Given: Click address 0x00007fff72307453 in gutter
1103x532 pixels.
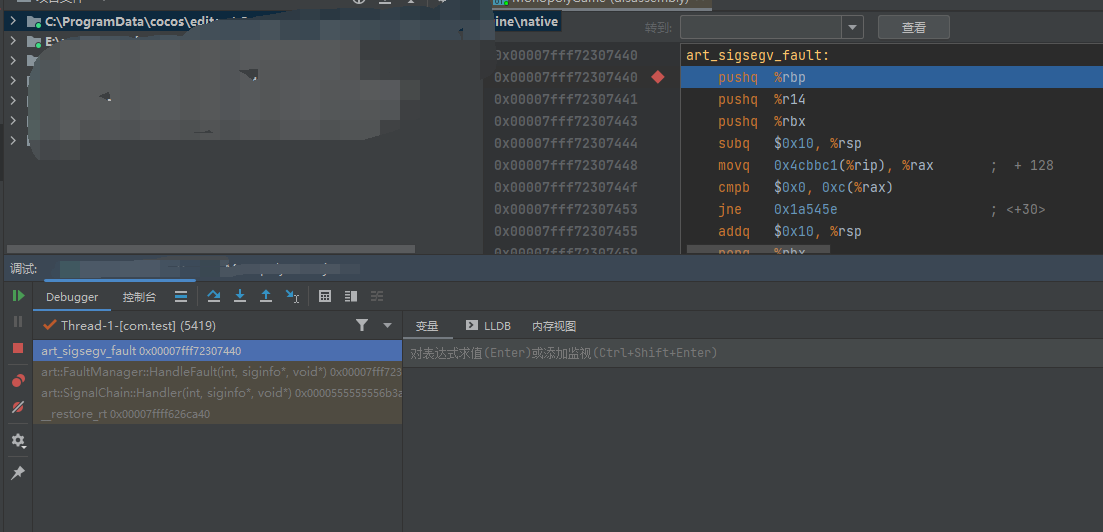Looking at the screenshot, I should 566,209.
